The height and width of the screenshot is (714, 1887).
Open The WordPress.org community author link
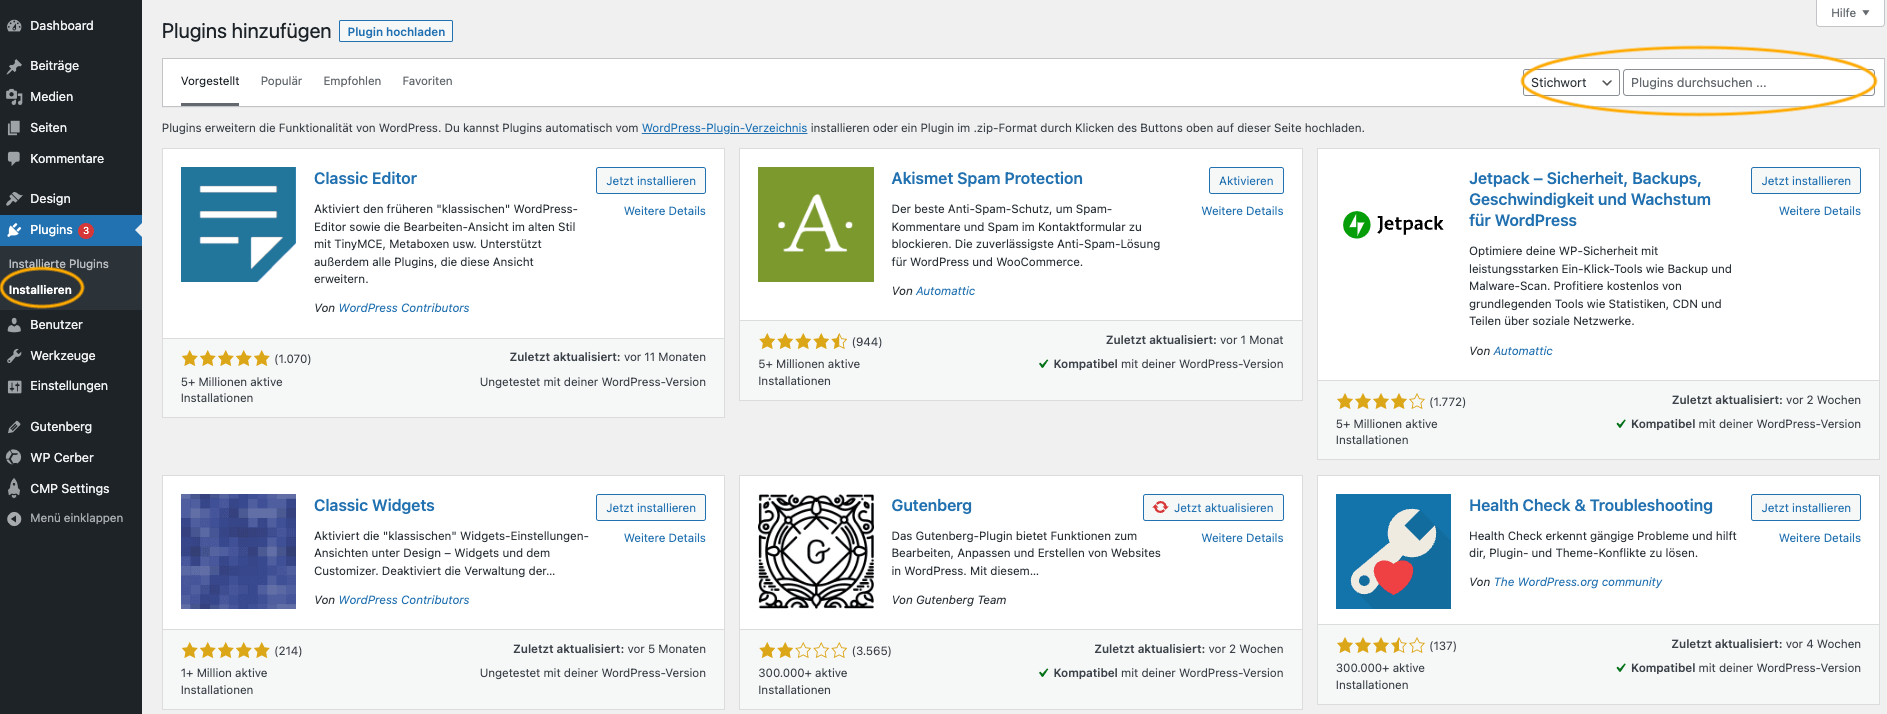(1578, 582)
